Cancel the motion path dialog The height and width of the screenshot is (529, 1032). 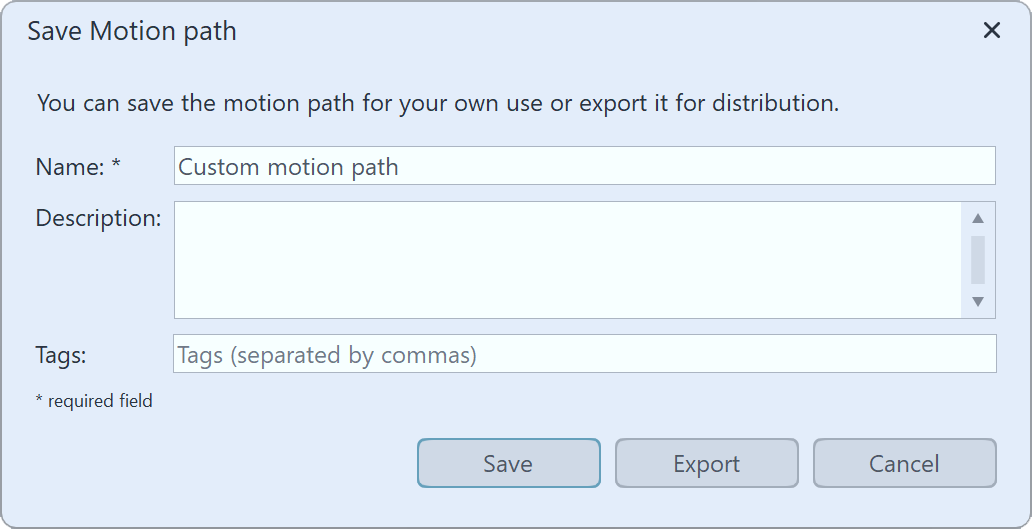pos(904,464)
